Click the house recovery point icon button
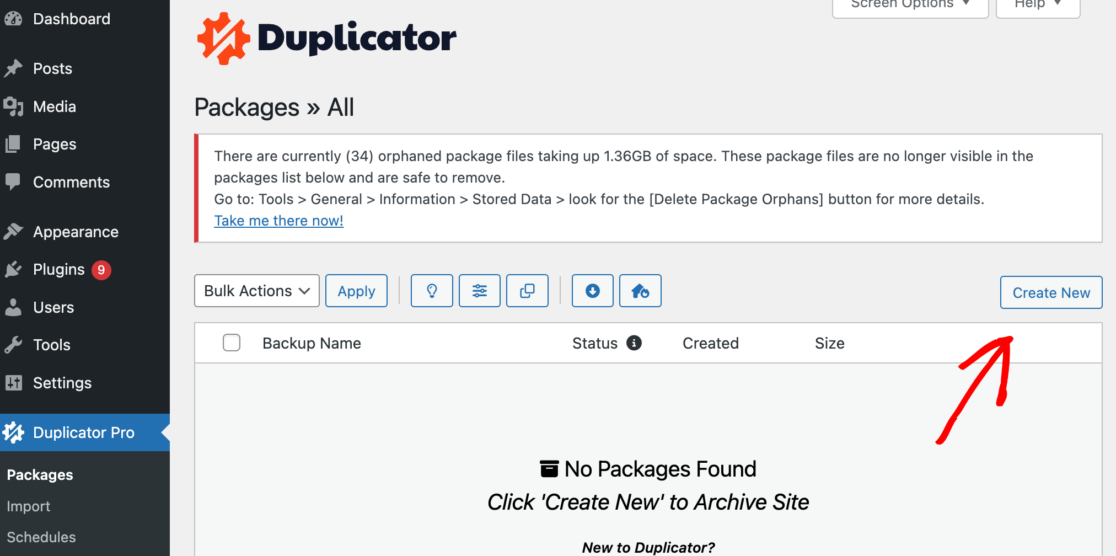This screenshot has height=556, width=1116. point(640,291)
